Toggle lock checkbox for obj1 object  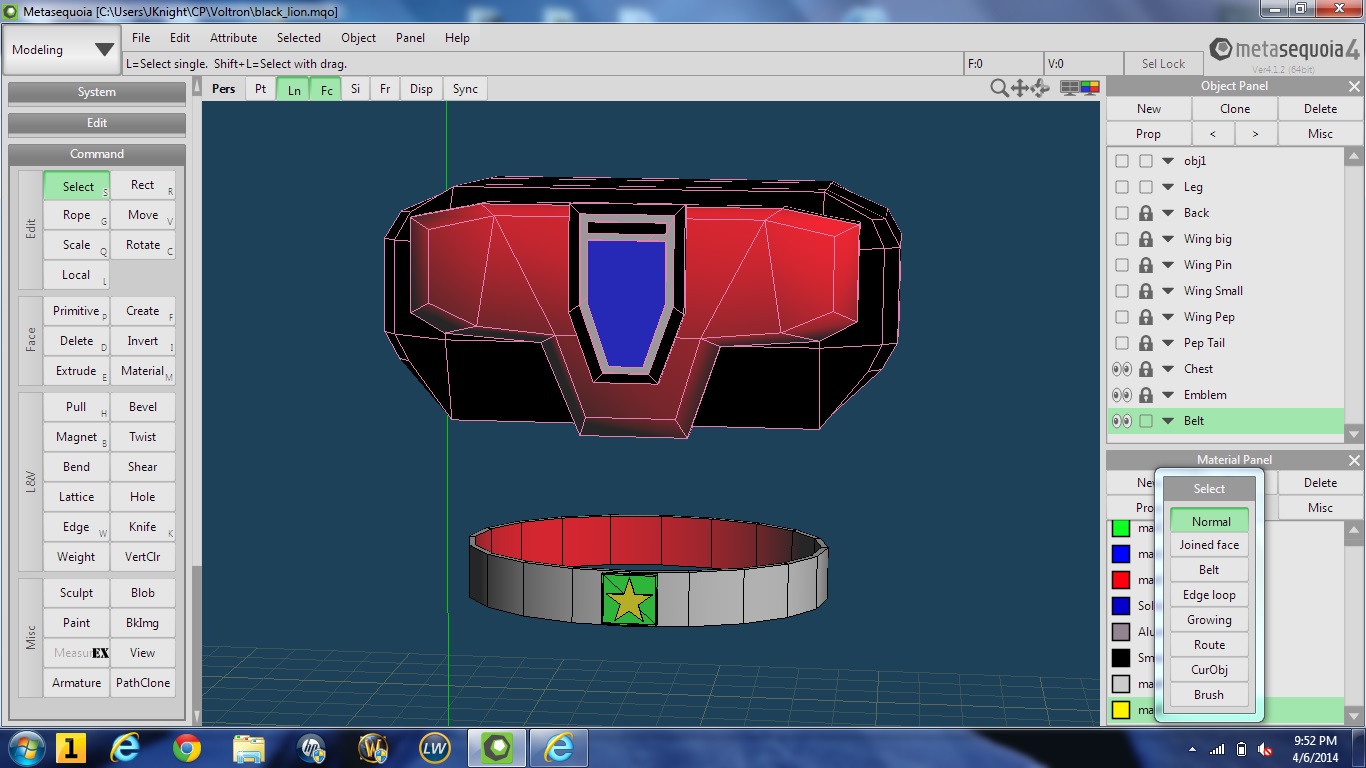[1146, 161]
